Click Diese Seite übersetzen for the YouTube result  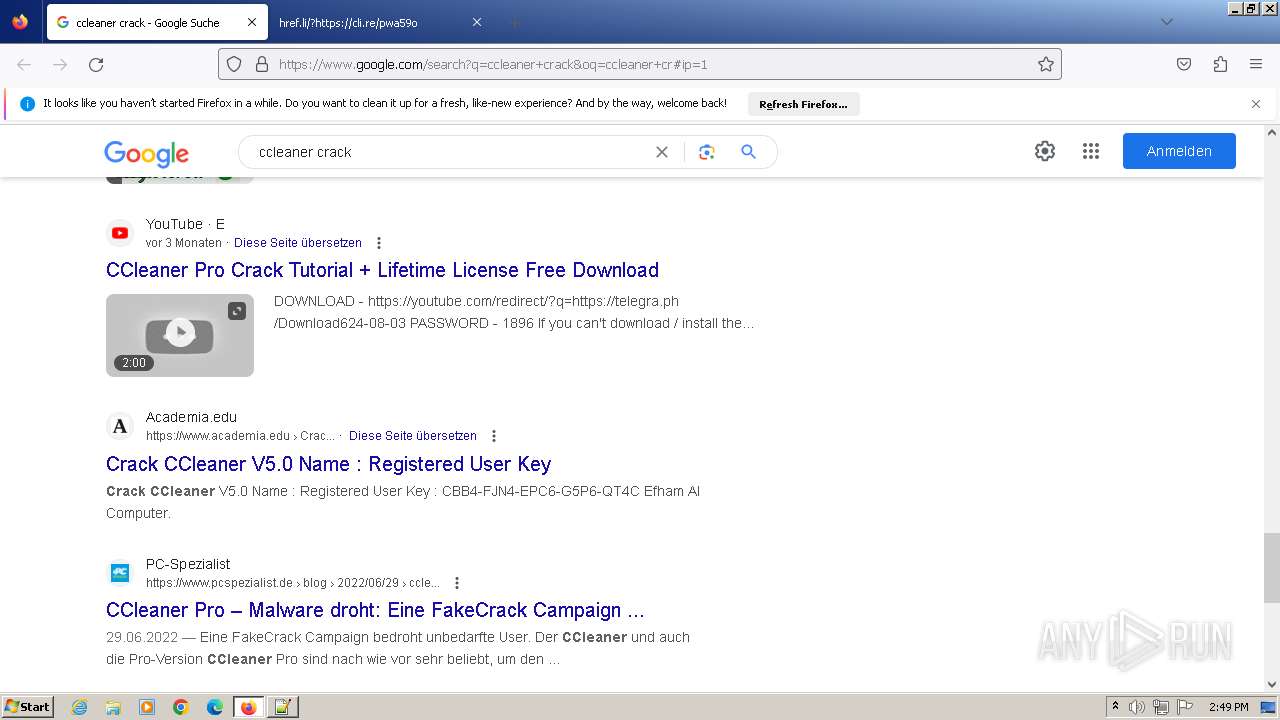[x=298, y=243]
